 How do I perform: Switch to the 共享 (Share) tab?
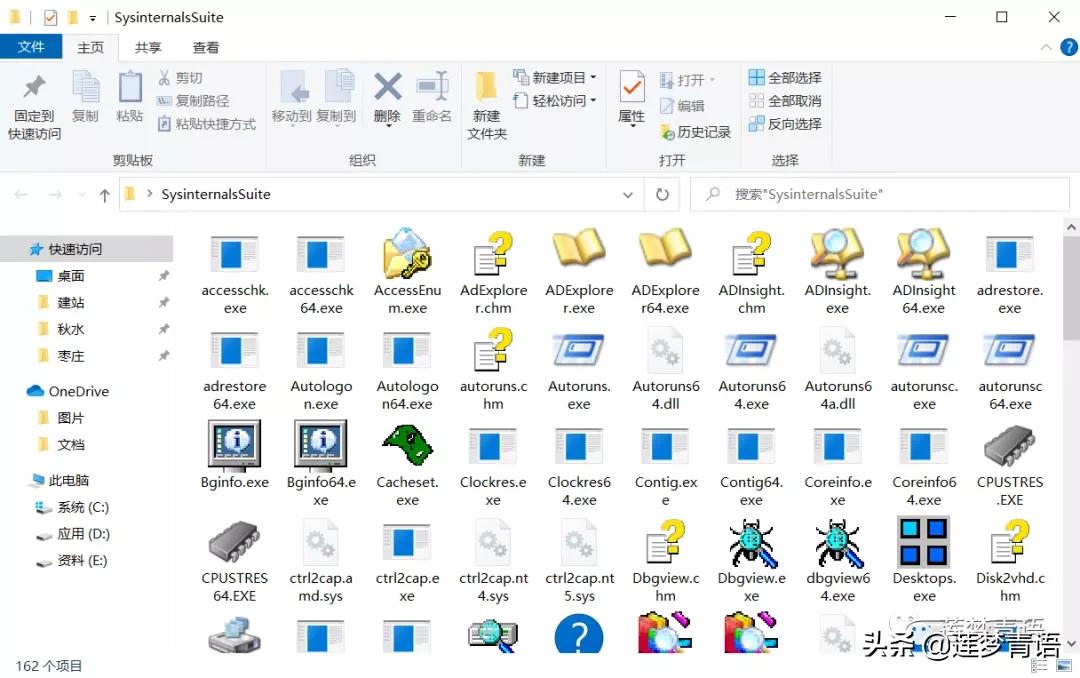click(148, 46)
